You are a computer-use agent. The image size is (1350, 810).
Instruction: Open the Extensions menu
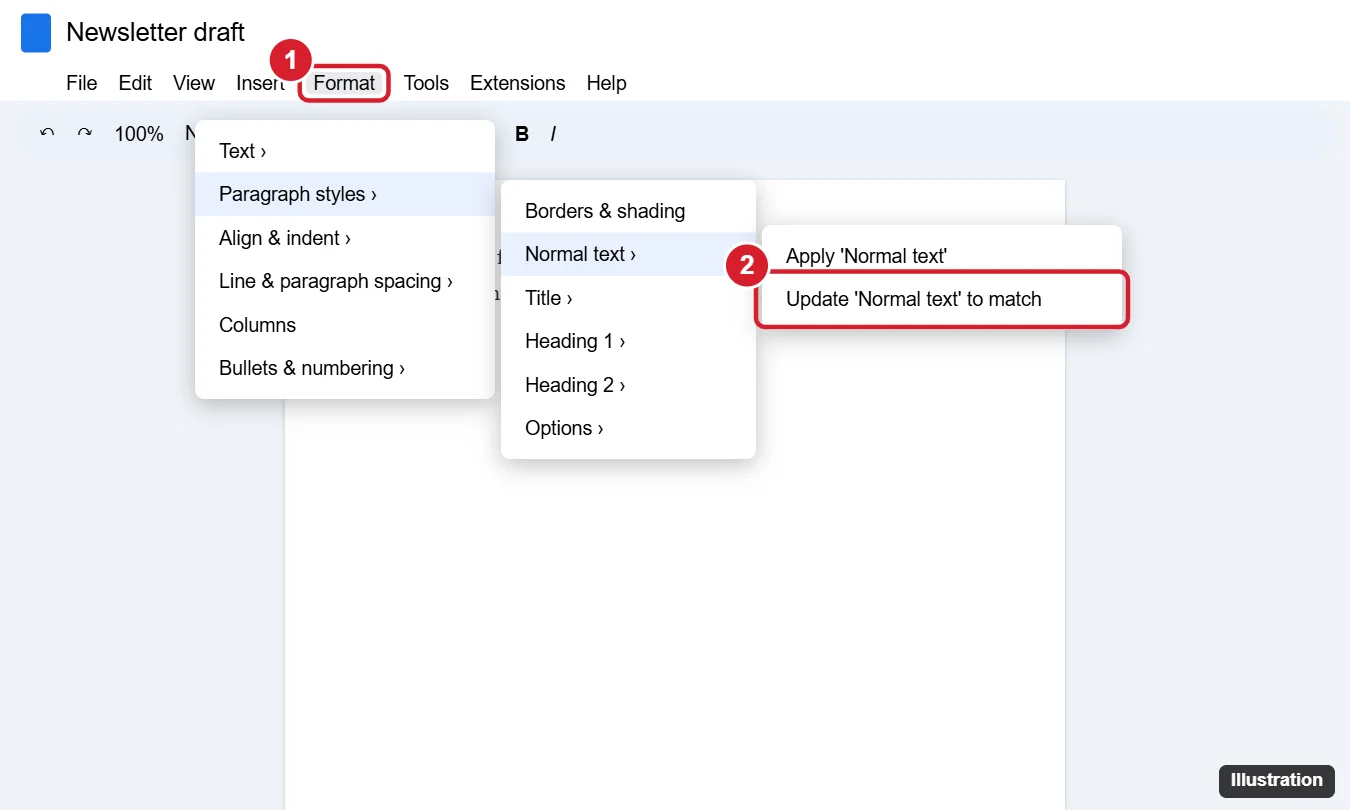click(x=518, y=83)
